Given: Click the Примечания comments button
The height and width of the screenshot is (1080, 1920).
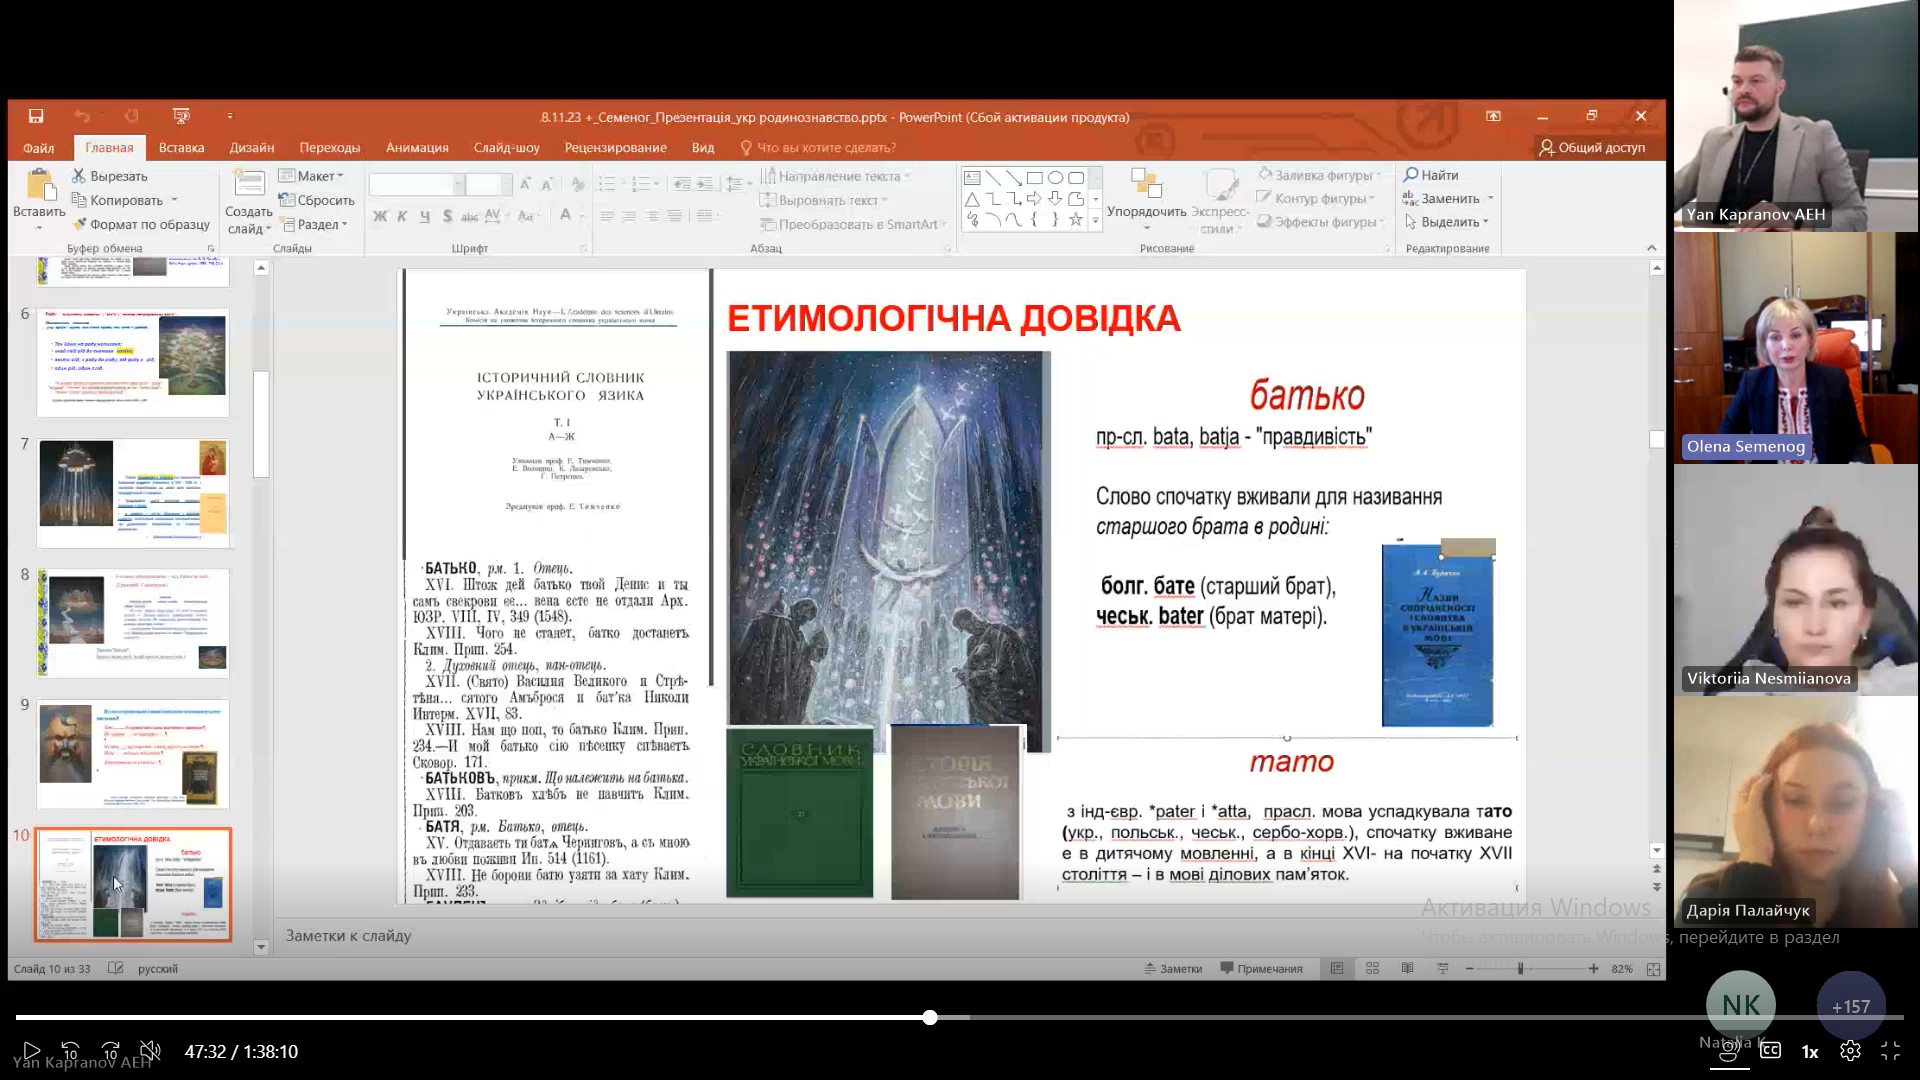Looking at the screenshot, I should (x=1260, y=968).
